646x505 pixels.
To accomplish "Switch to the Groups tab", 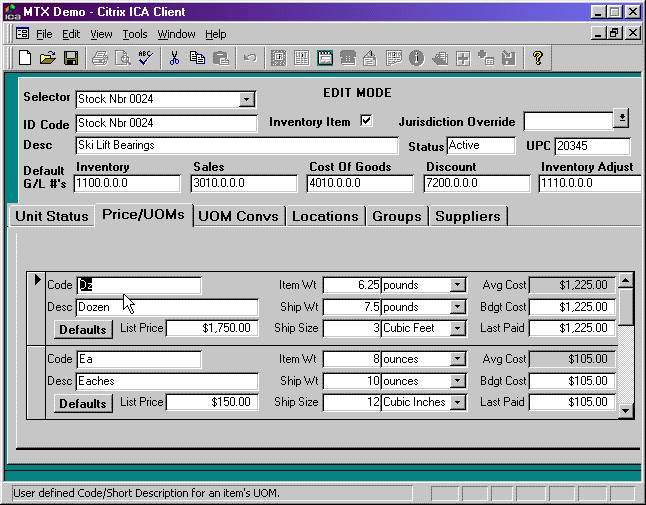I will 397,216.
